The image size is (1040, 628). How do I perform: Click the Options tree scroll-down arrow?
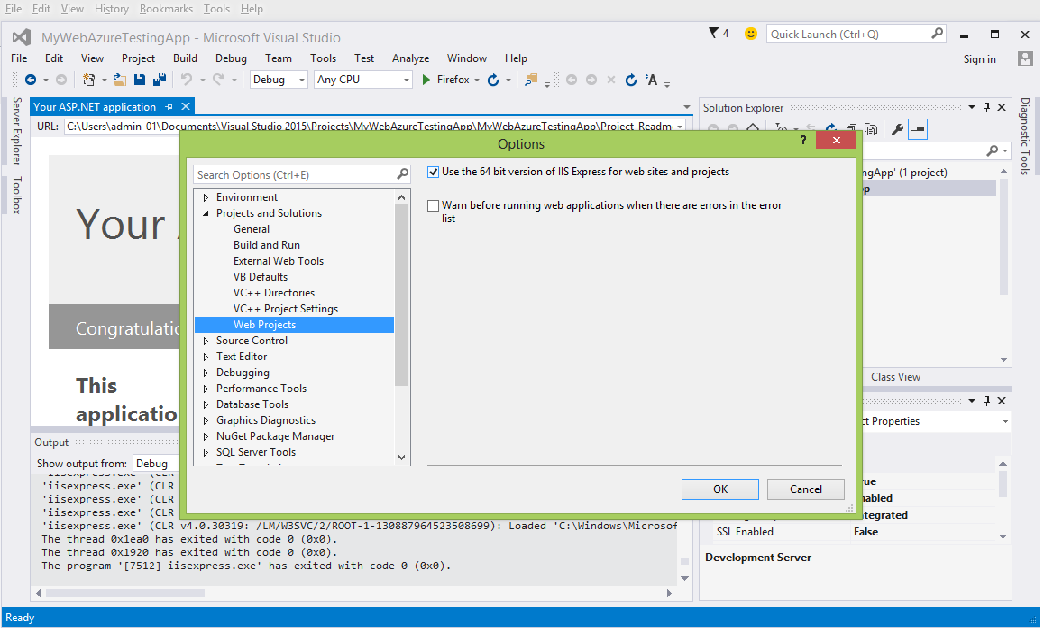[x=401, y=458]
